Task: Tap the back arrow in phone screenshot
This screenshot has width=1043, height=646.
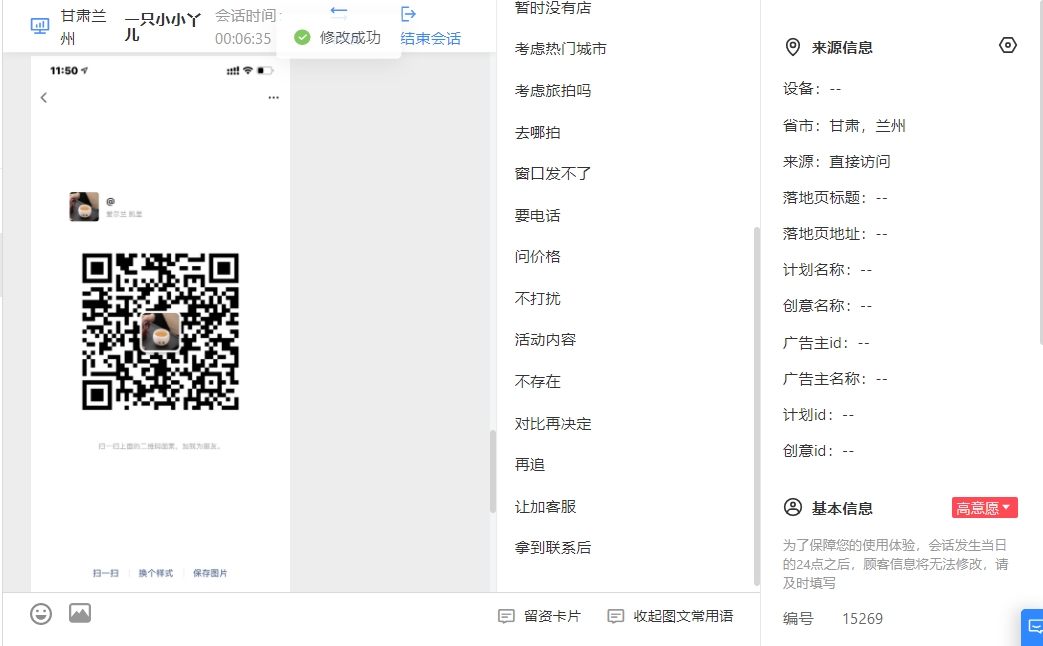Action: 44,98
